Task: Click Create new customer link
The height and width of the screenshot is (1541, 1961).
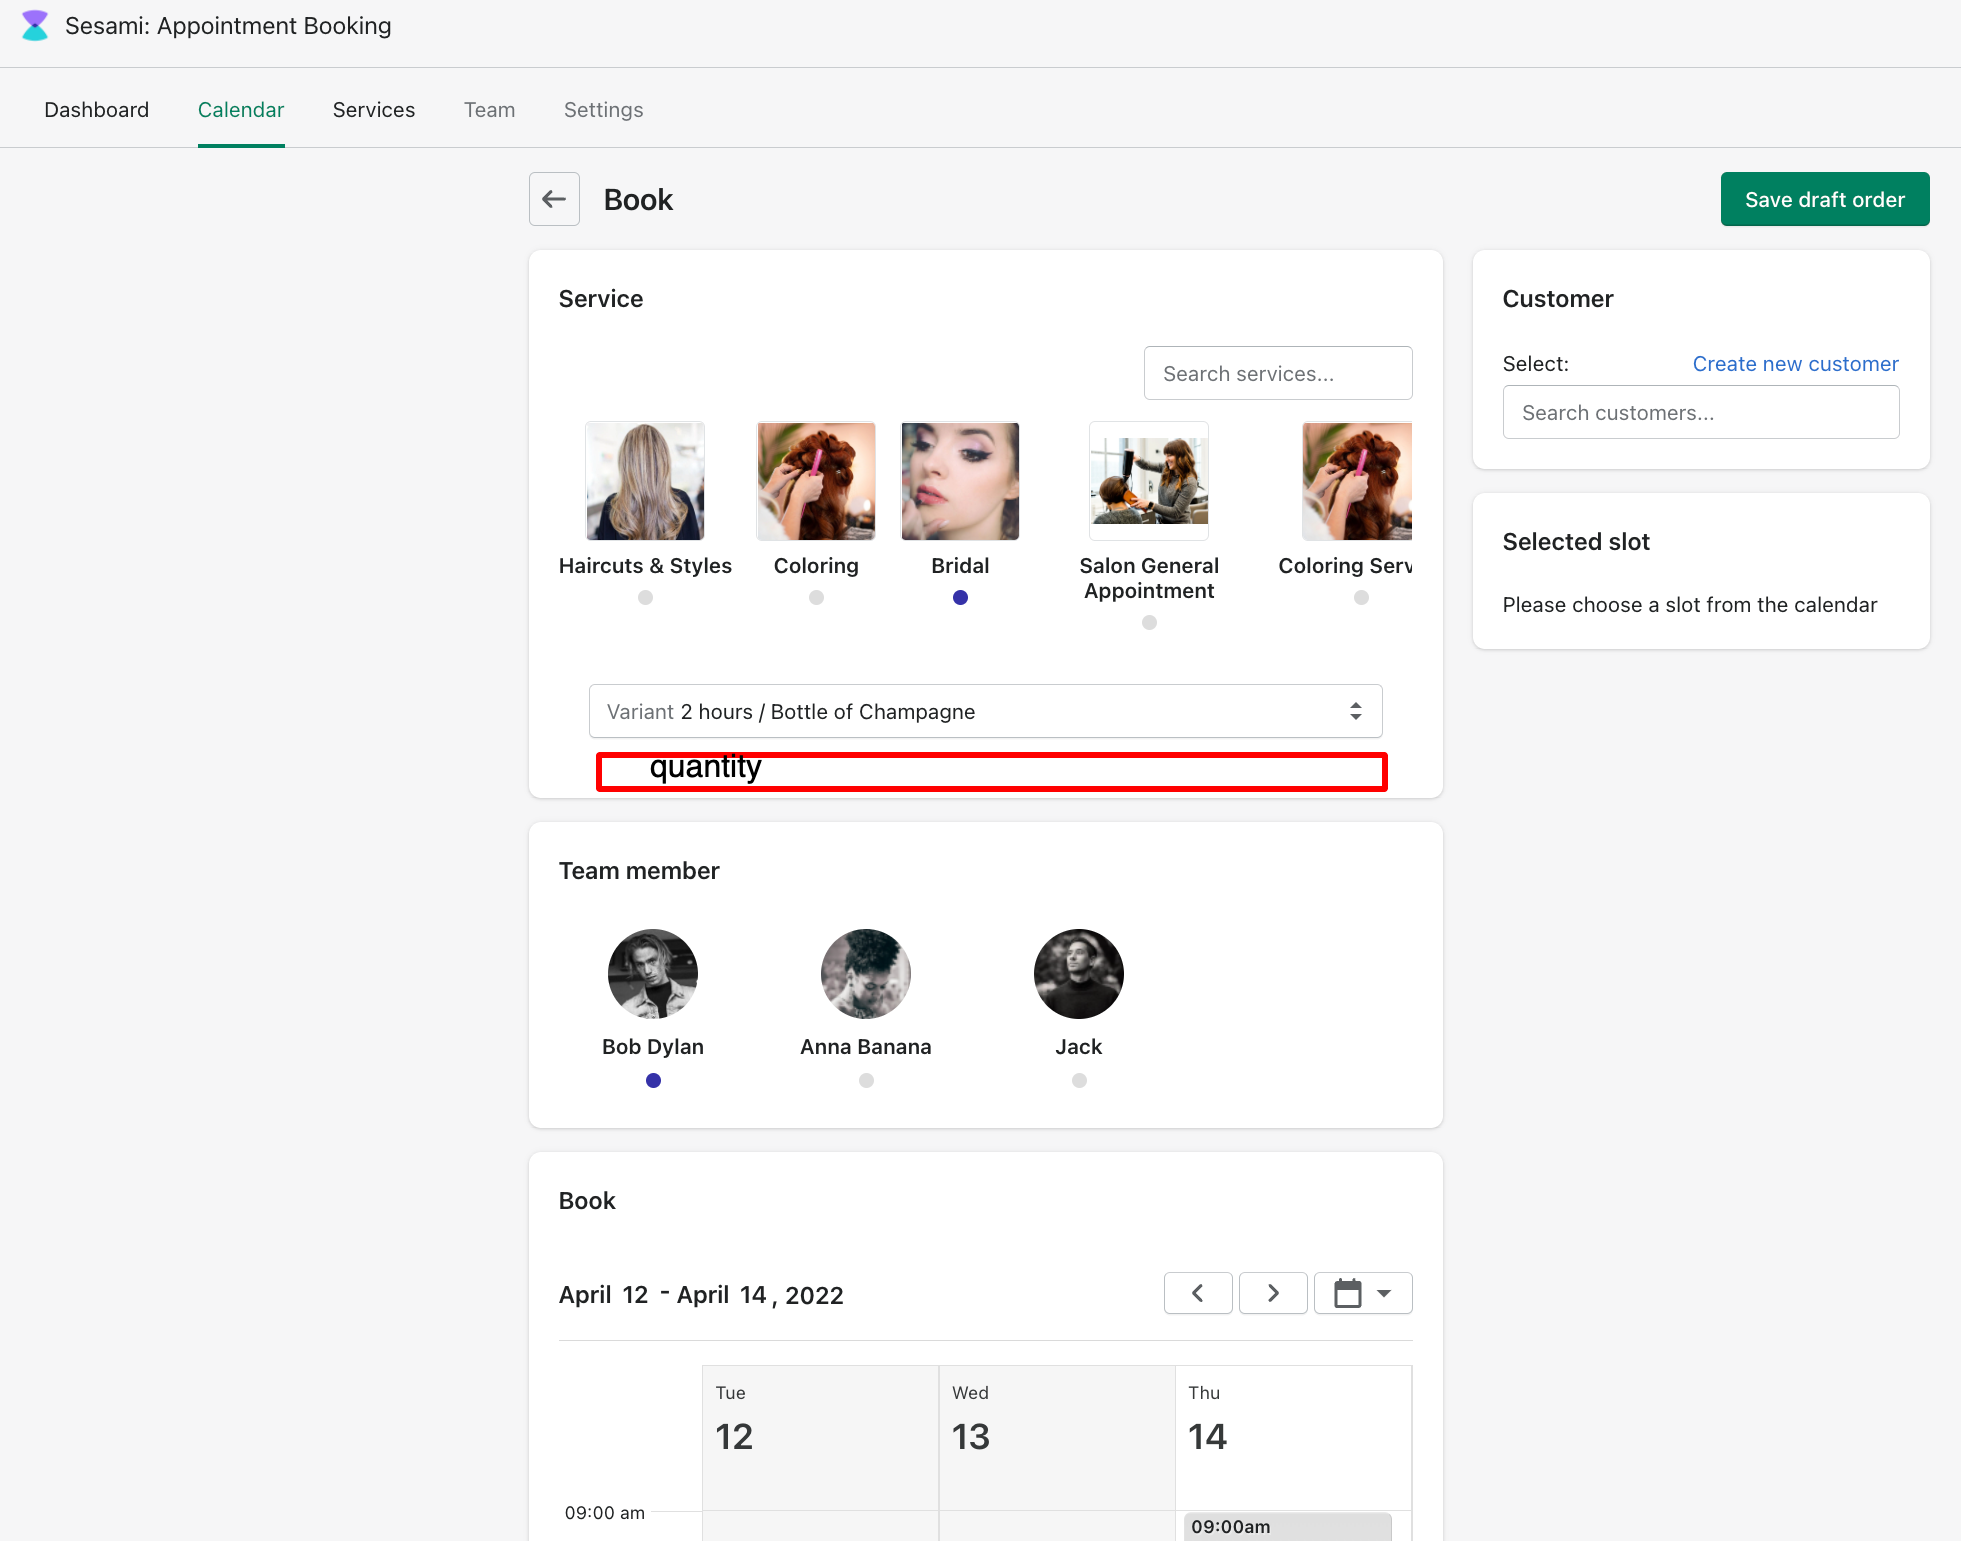Action: click(1796, 364)
